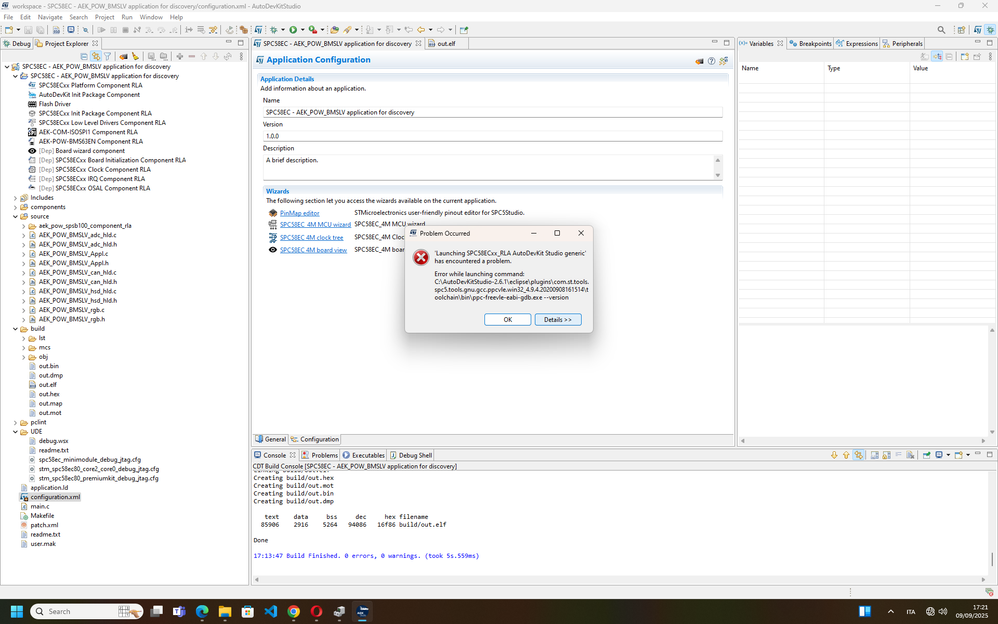Collapse the build folder in tree

pos(16,329)
